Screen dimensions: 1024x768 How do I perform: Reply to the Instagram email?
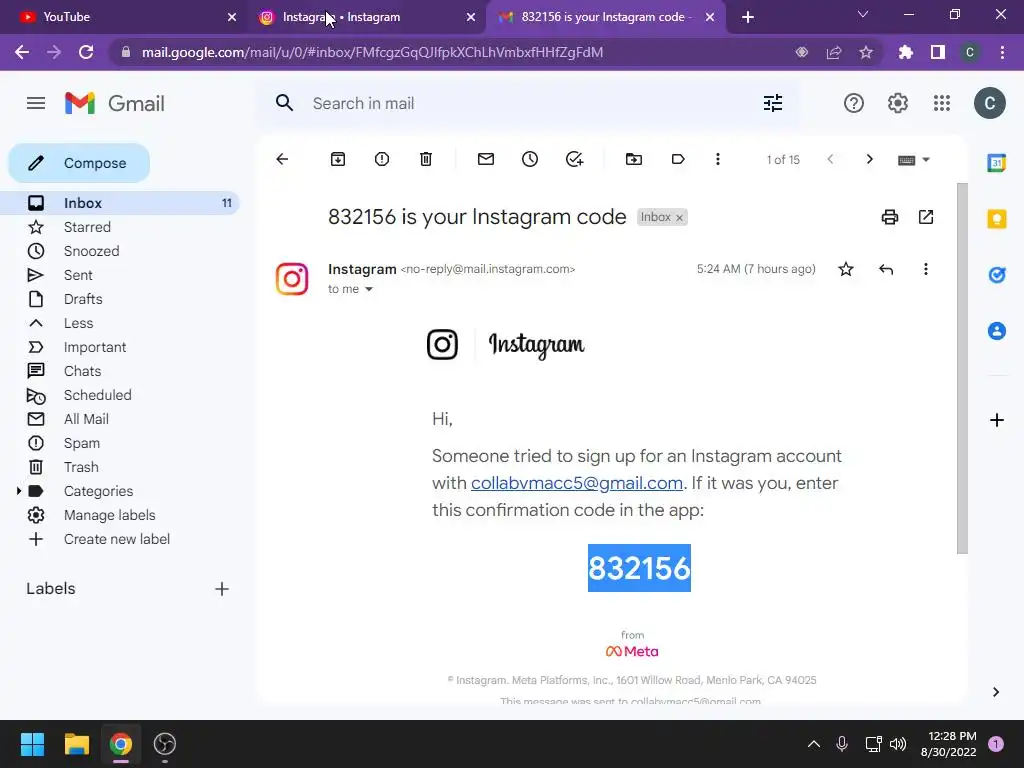(886, 269)
